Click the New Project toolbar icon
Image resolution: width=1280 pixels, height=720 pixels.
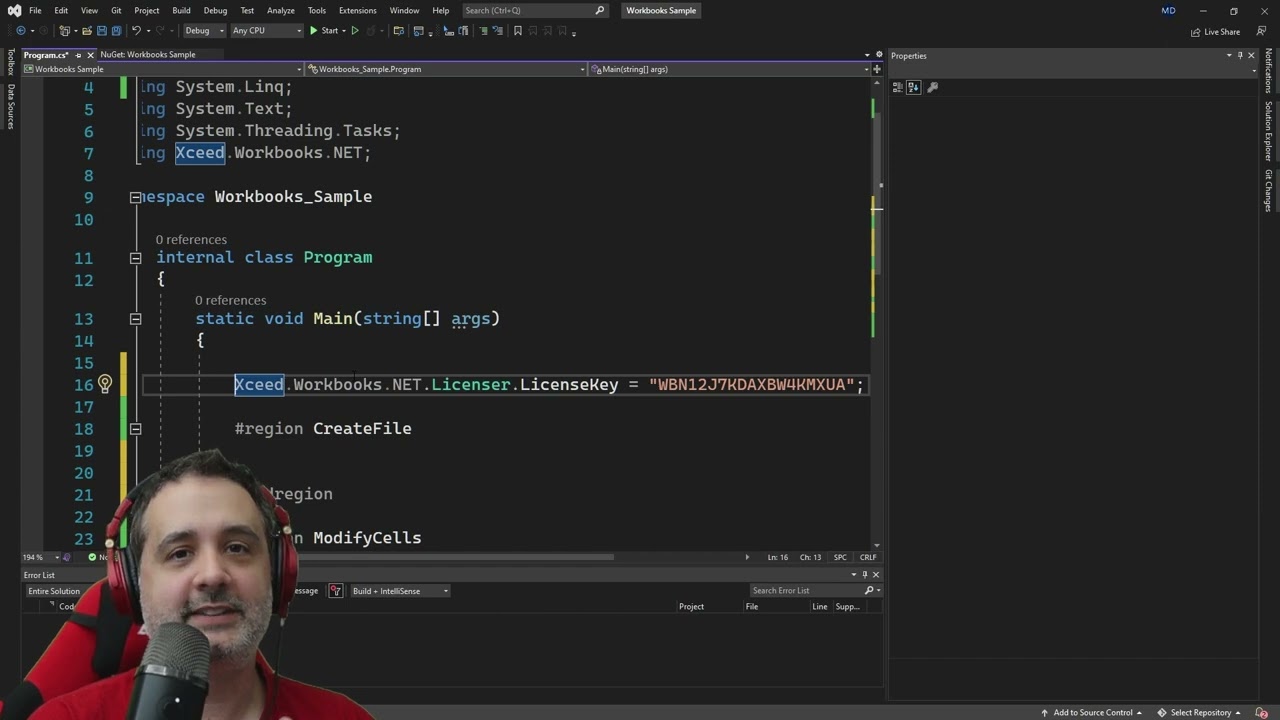66,31
